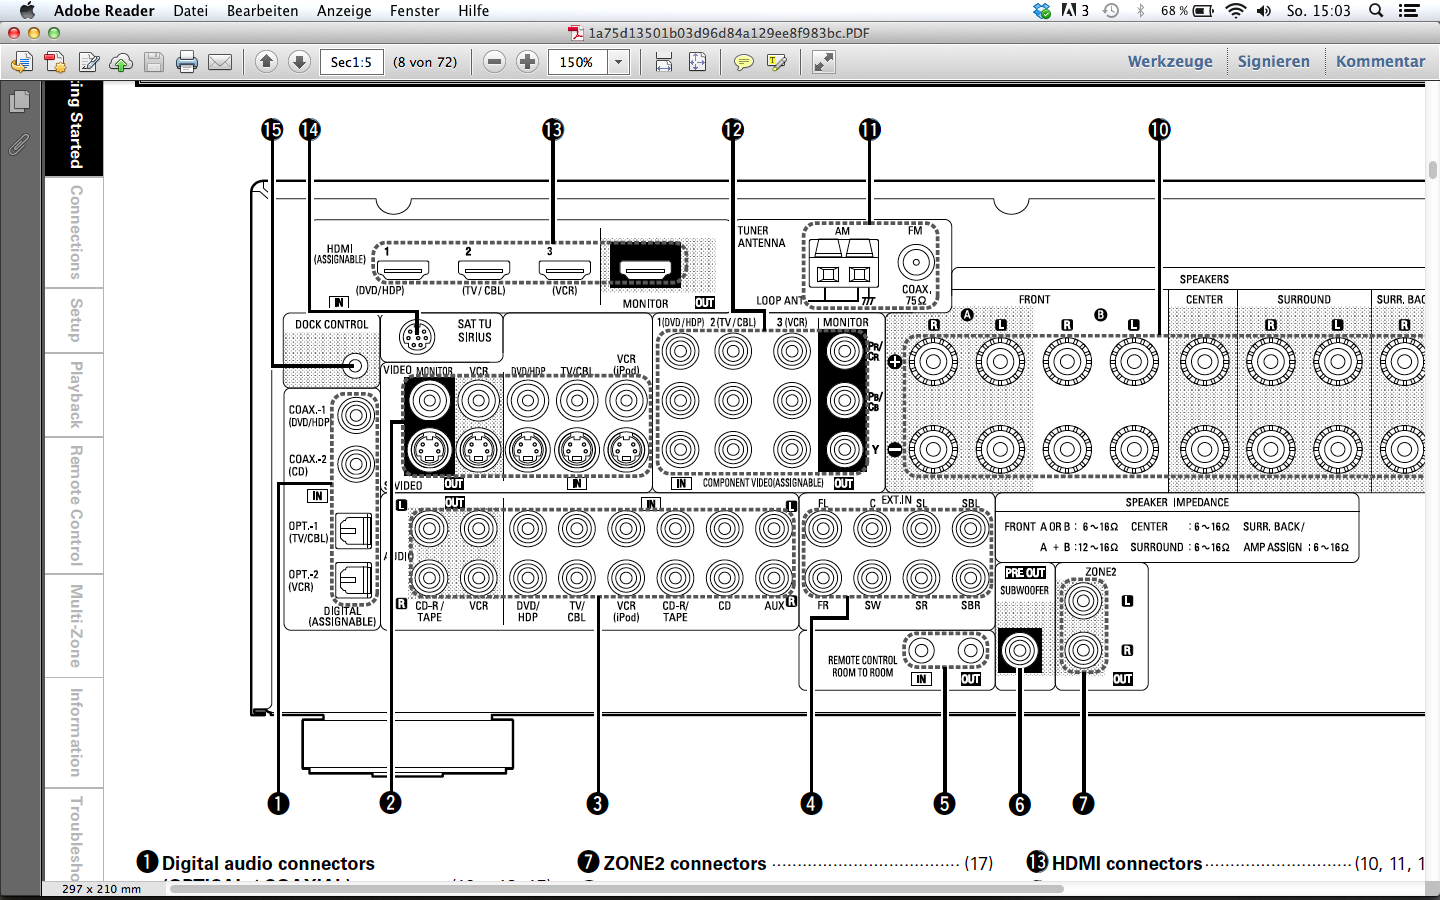The width and height of the screenshot is (1440, 900).
Task: Click the DOCK CONTROL label
Action: (x=332, y=324)
